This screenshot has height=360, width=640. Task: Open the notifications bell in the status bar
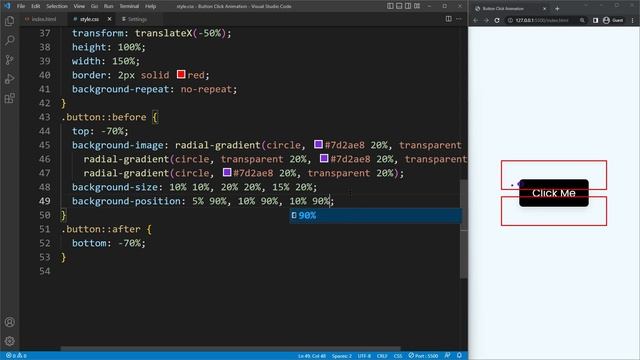tap(459, 356)
